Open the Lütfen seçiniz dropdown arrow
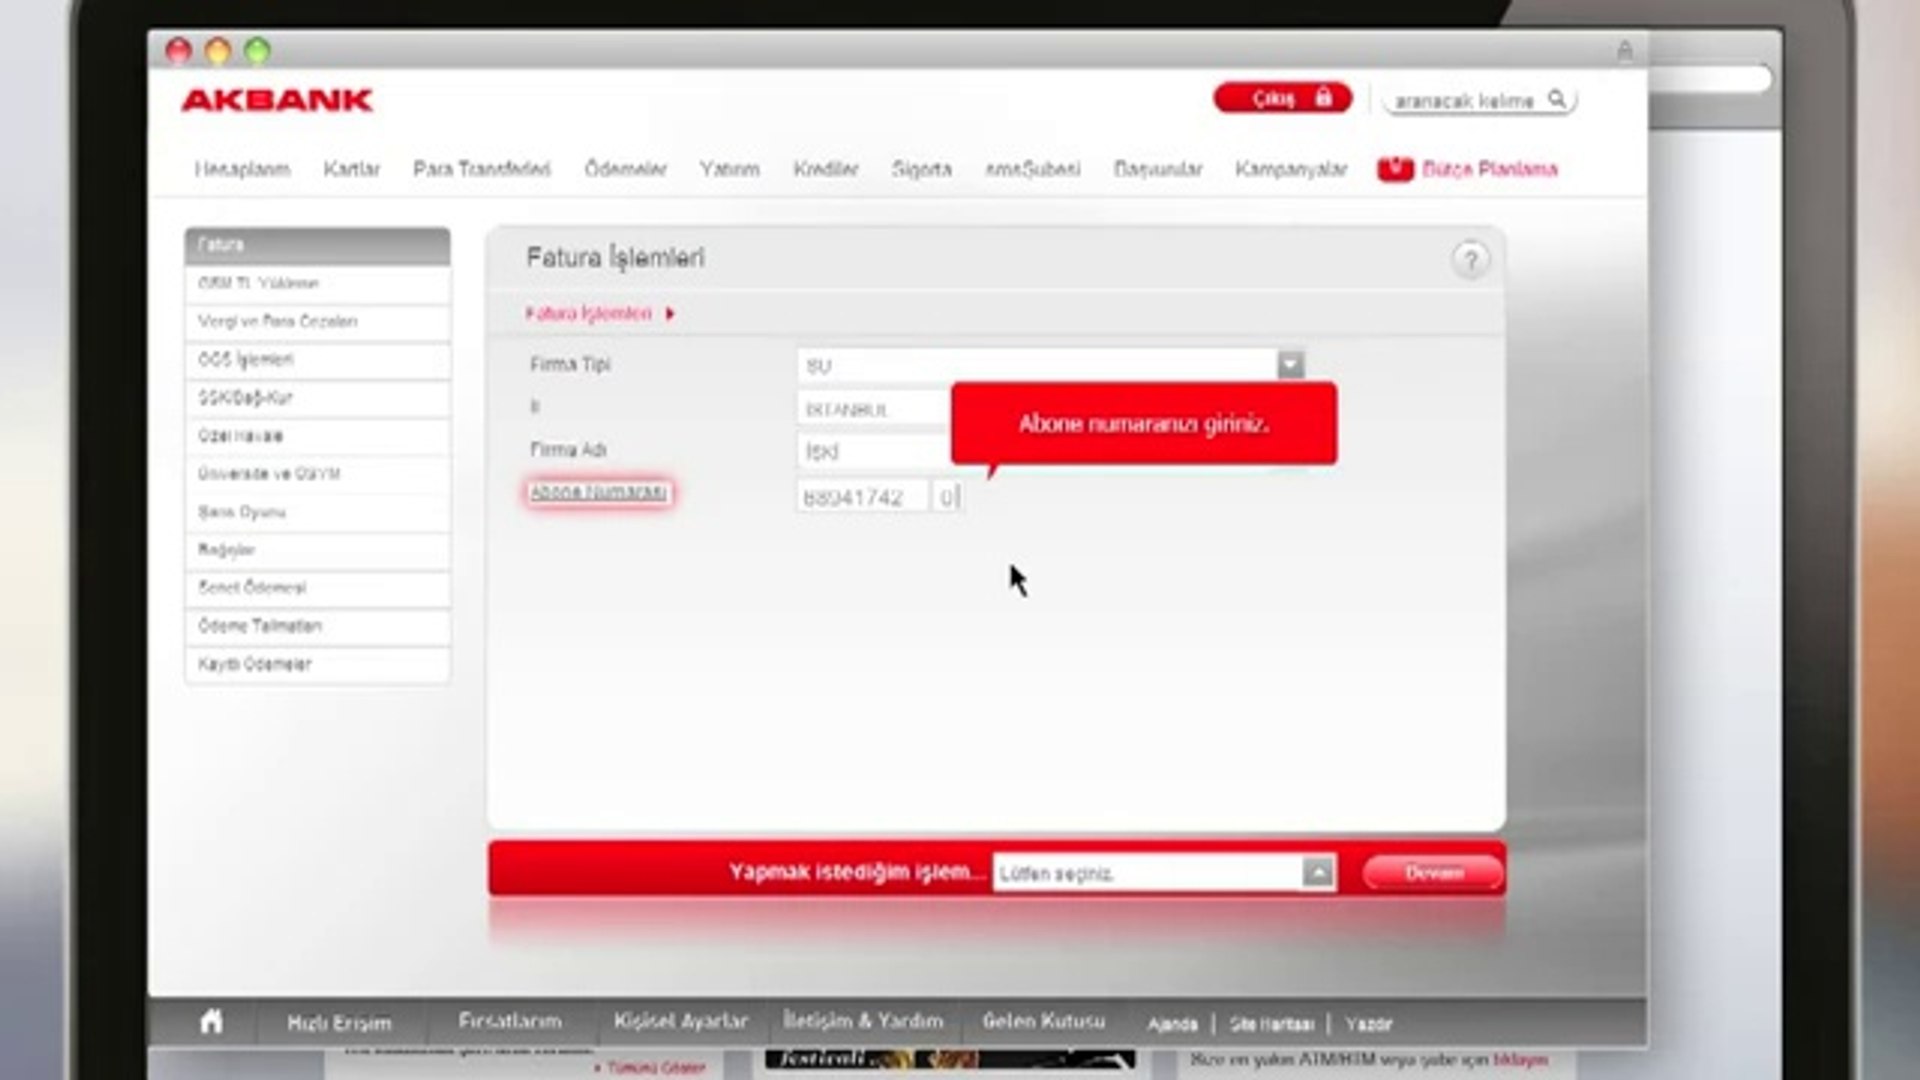The image size is (1920, 1080). (1318, 873)
